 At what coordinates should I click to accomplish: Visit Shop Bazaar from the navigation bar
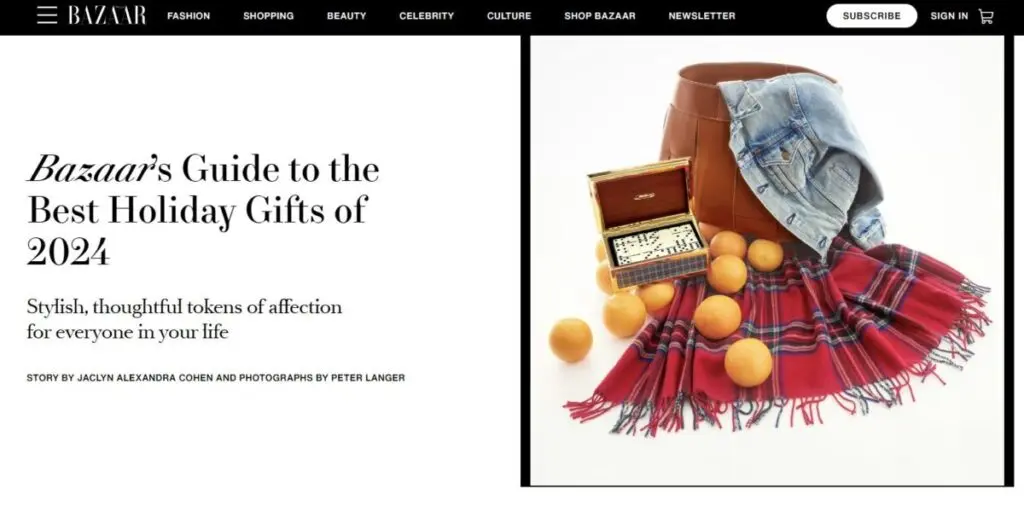tap(600, 16)
